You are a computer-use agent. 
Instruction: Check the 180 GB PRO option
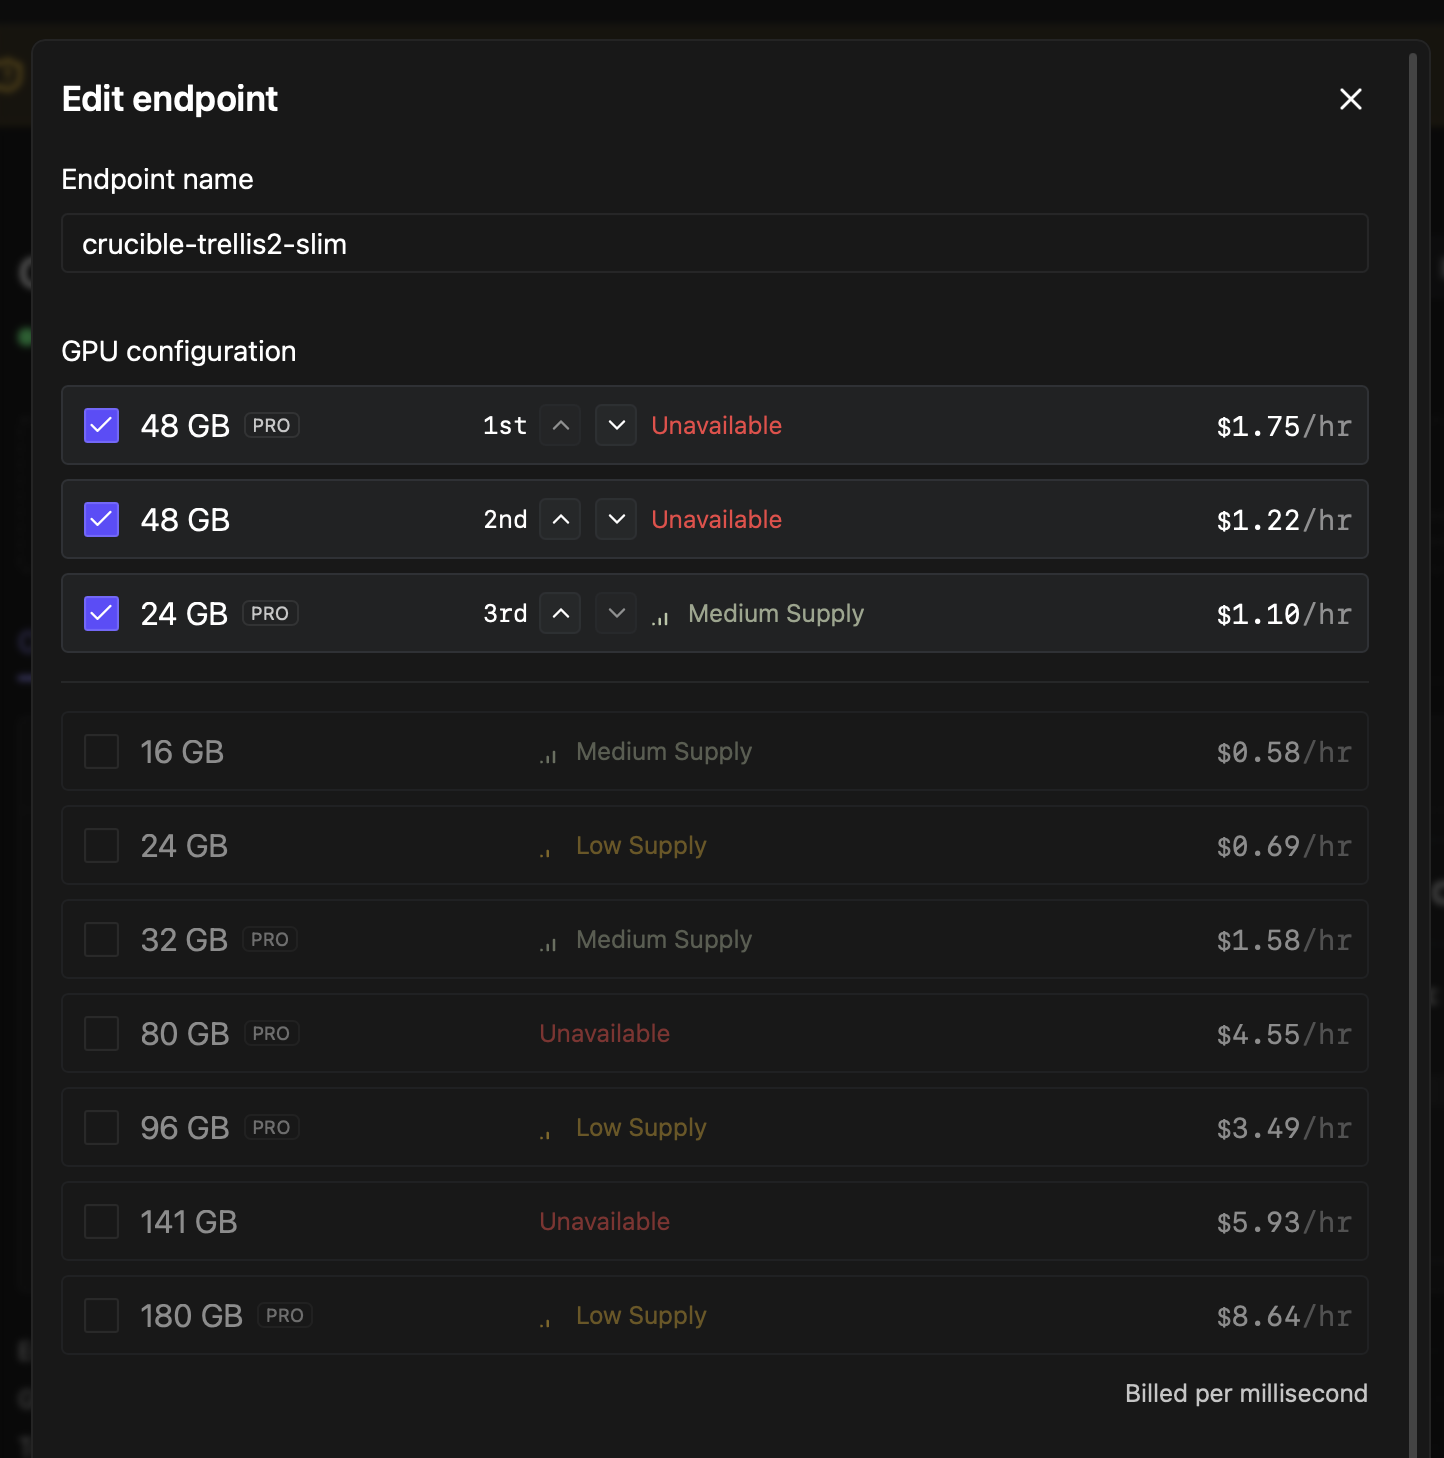pos(101,1315)
